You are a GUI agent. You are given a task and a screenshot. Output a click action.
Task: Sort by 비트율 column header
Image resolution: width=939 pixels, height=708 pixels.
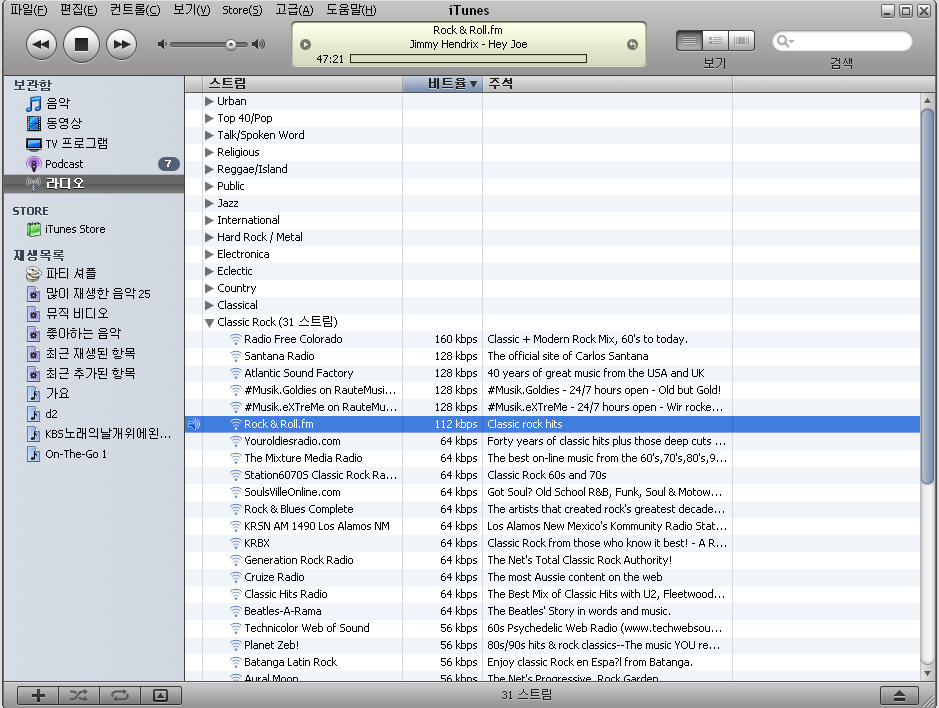pos(443,84)
